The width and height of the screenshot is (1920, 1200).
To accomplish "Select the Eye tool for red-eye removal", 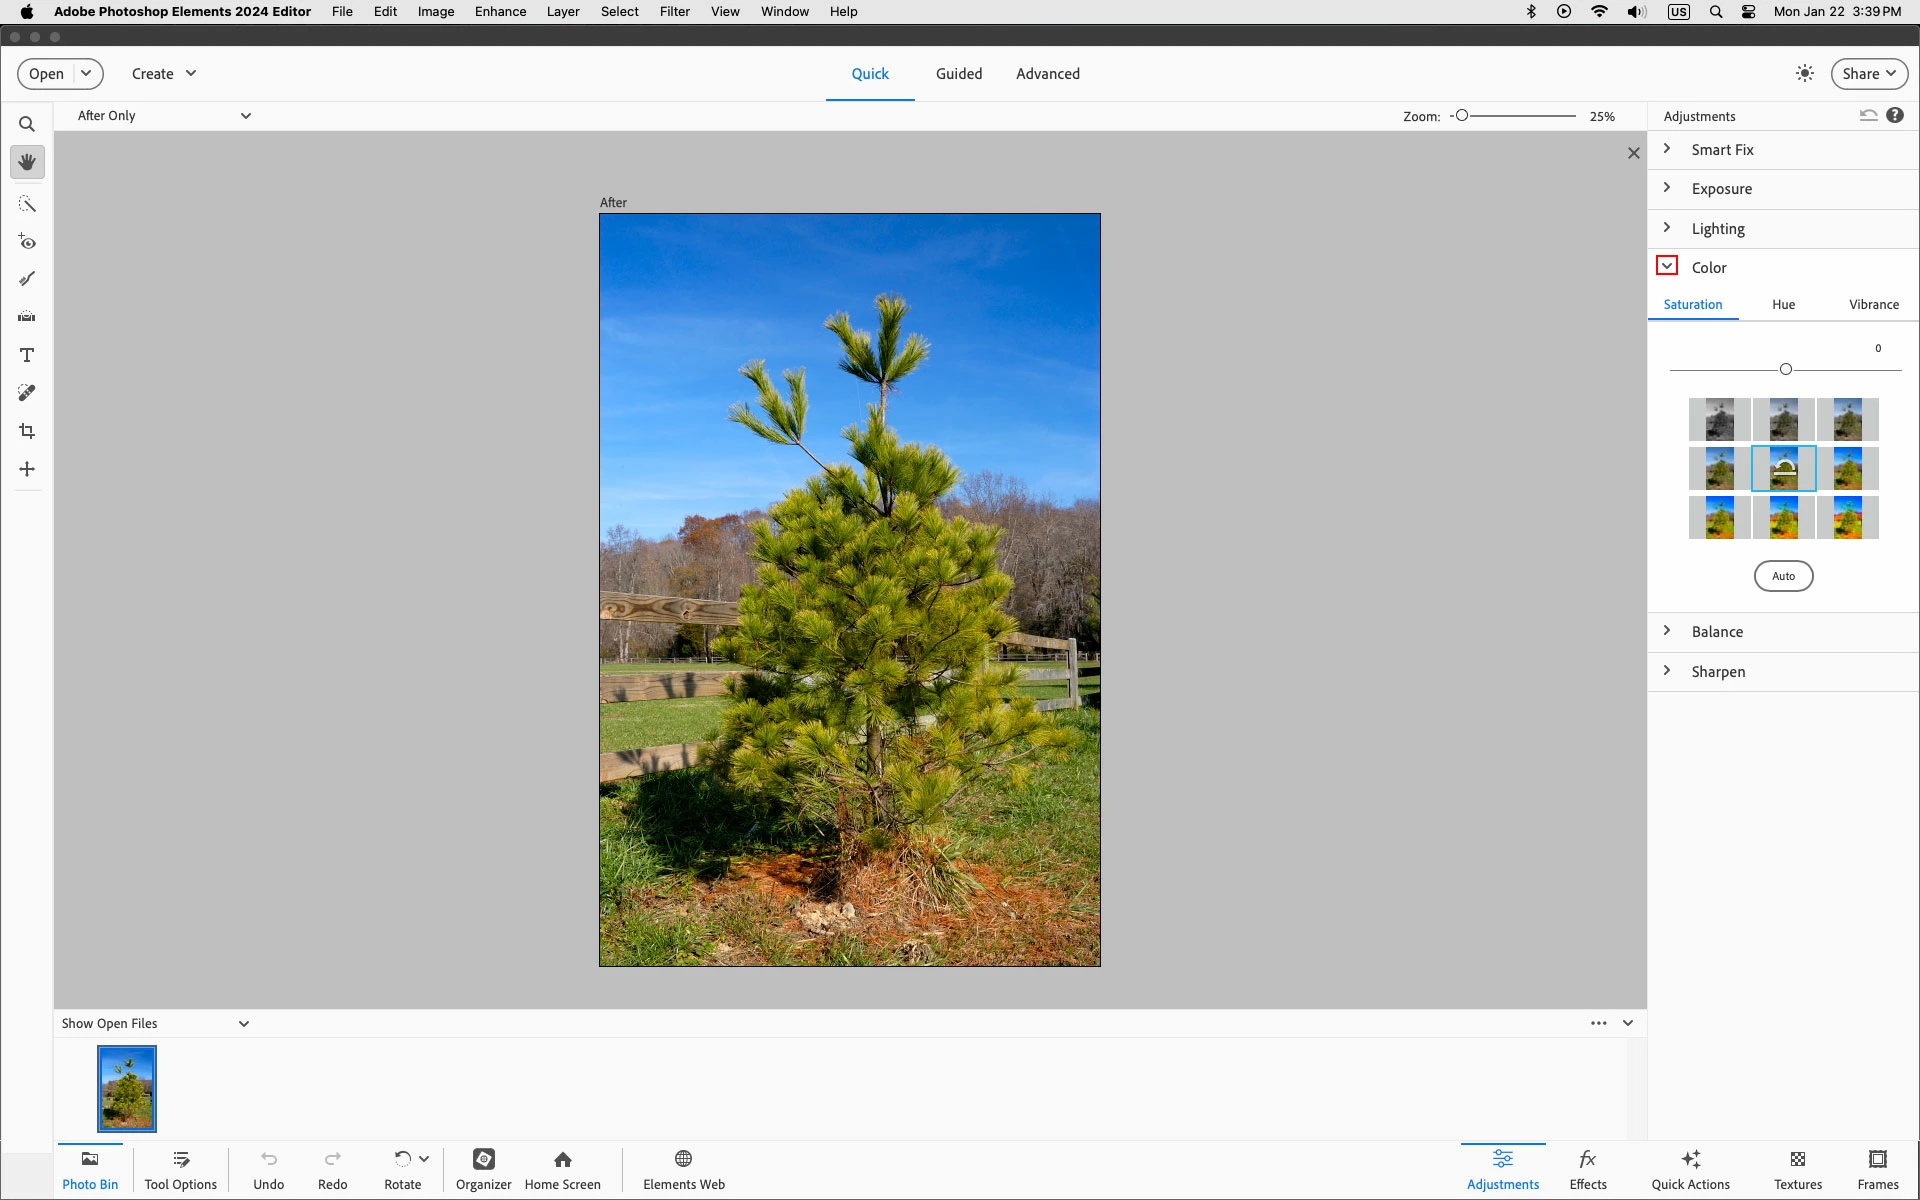I will coord(27,242).
